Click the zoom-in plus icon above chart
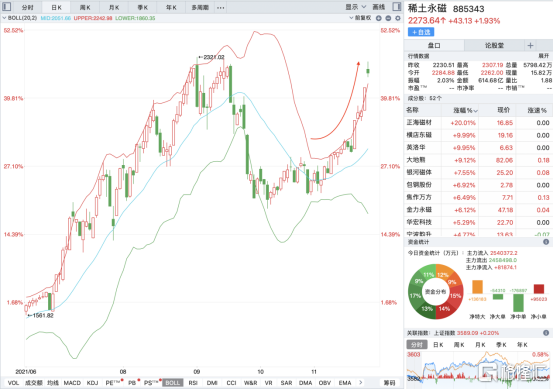 pyautogui.click(x=379, y=18)
